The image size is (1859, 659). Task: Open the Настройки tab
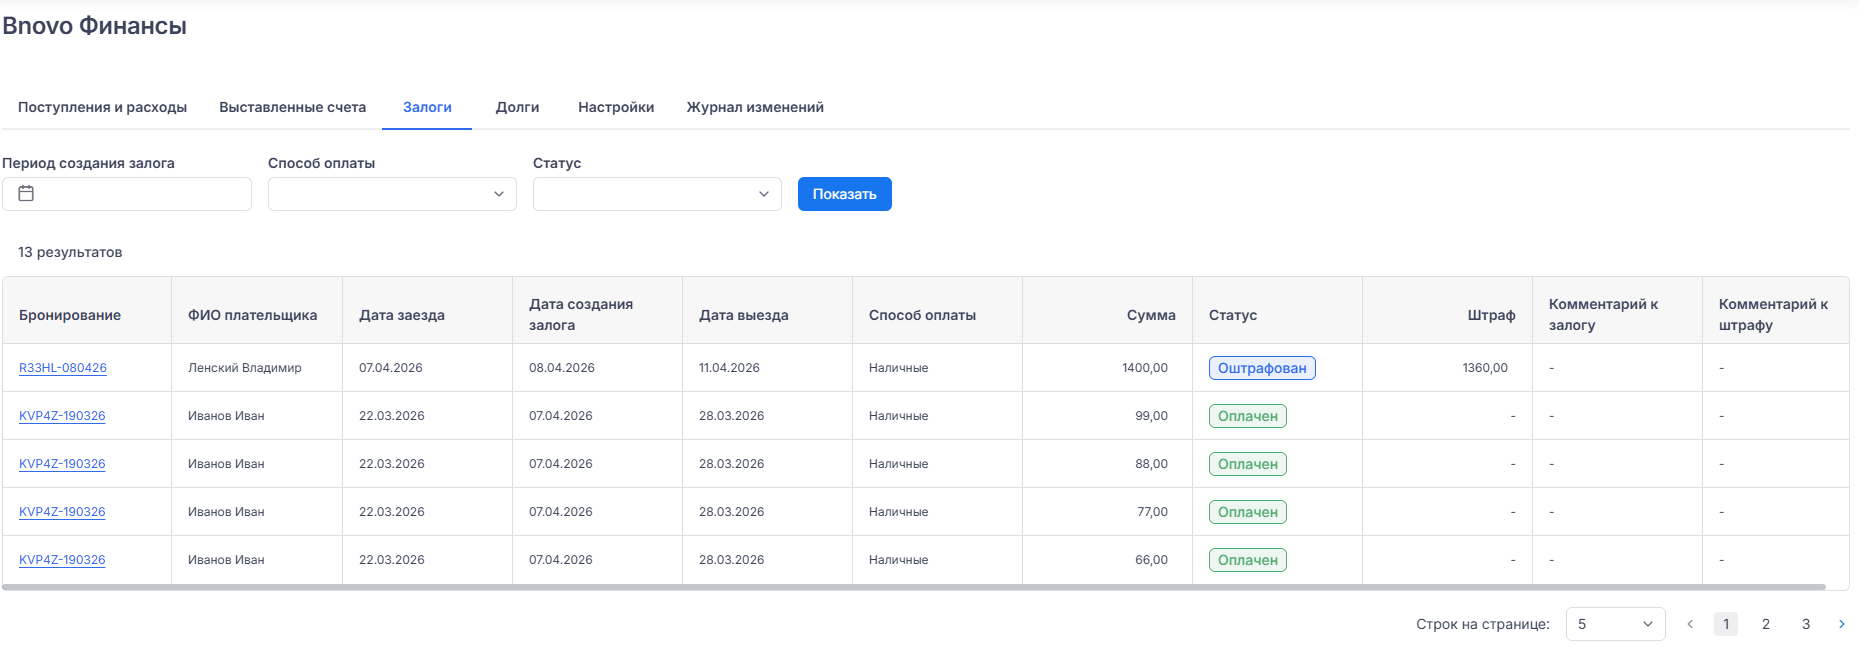pos(616,107)
